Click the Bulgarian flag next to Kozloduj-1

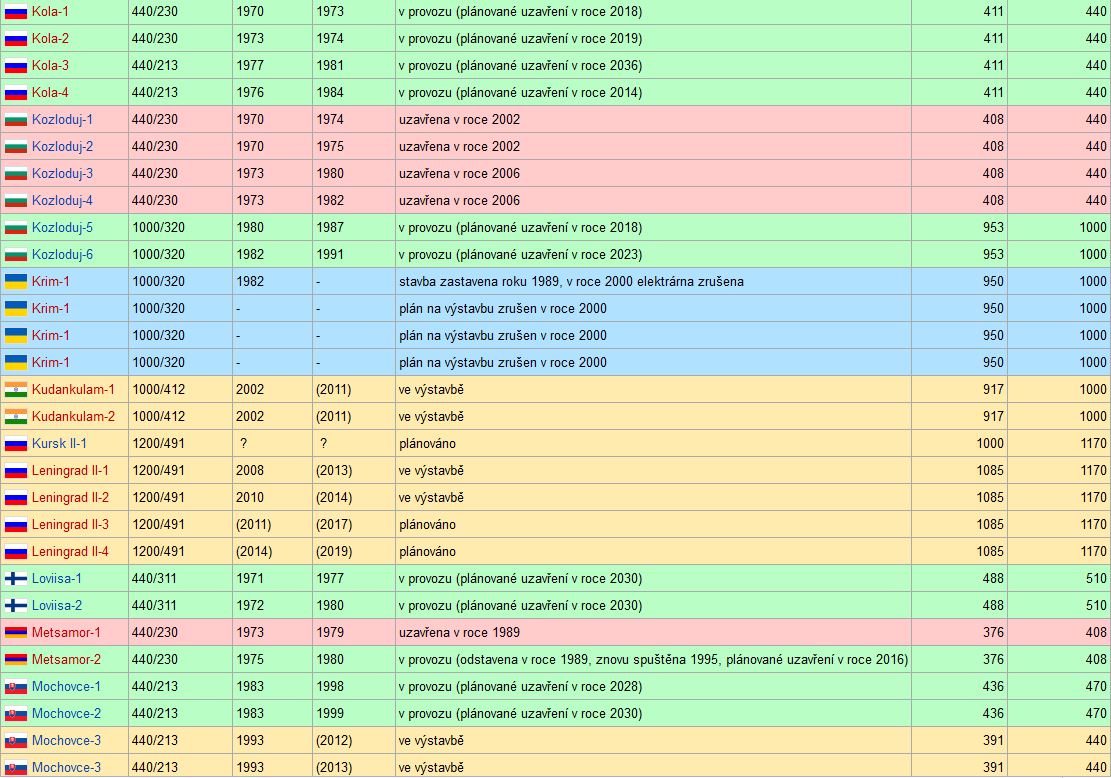point(15,120)
